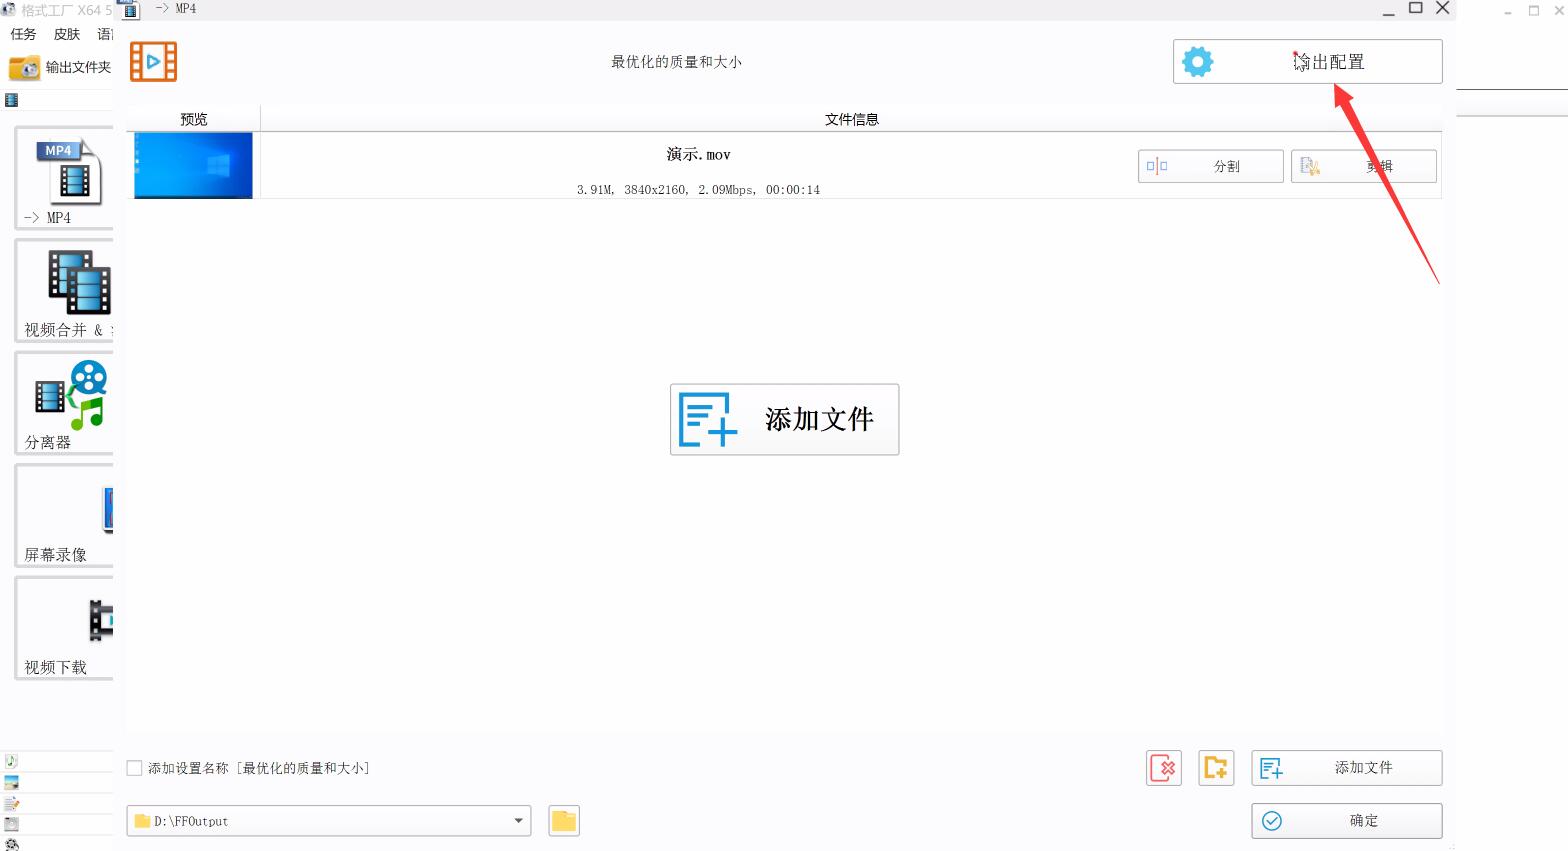Maximize the -> MP4 dialog window
Screen dimensions: 1568x851
click(x=1416, y=8)
